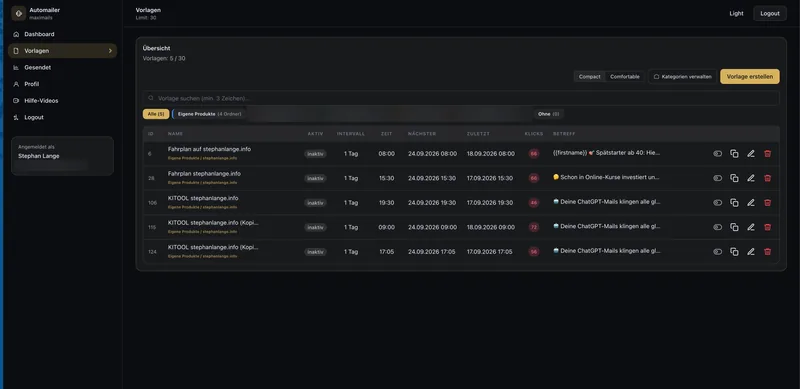Toggle active switch for Fahrplan auf stephanlange.info

[717, 154]
